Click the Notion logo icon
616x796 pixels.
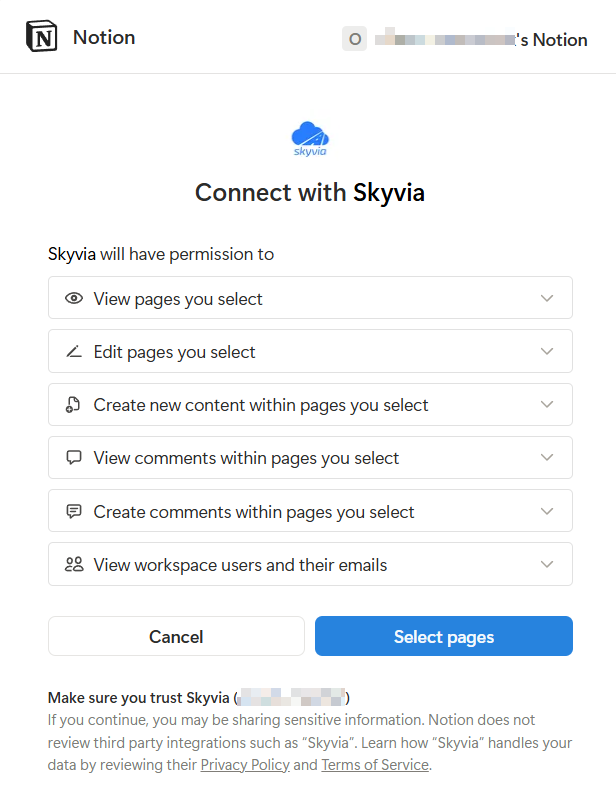click(42, 38)
